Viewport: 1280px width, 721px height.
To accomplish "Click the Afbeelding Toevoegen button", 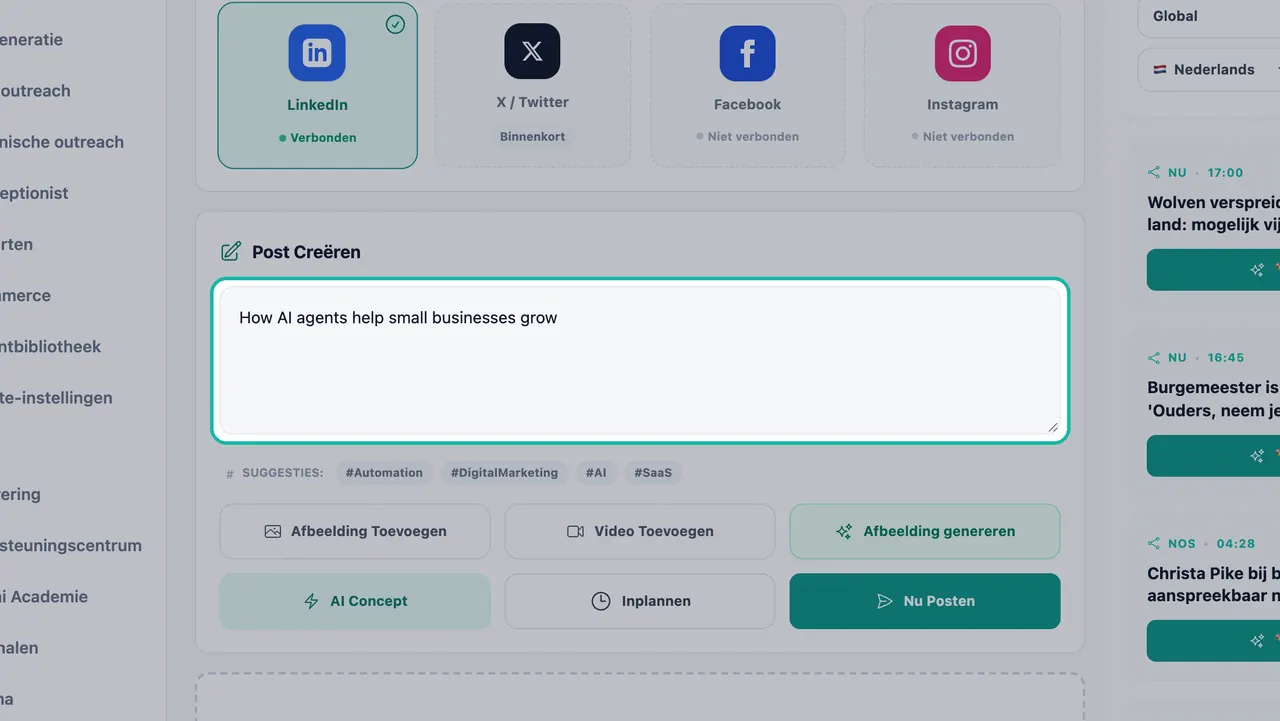I will 355,531.
